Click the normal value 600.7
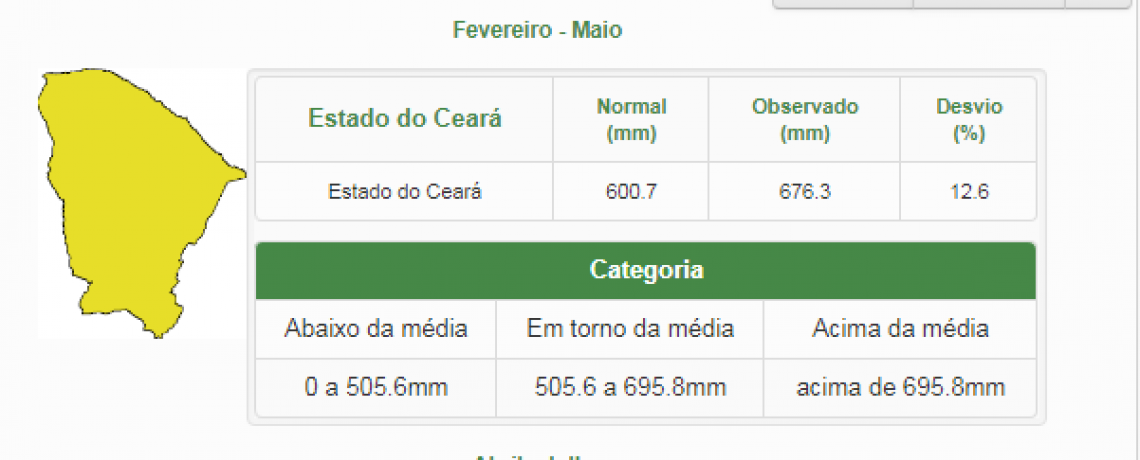The height and width of the screenshot is (460, 1140). (631, 191)
